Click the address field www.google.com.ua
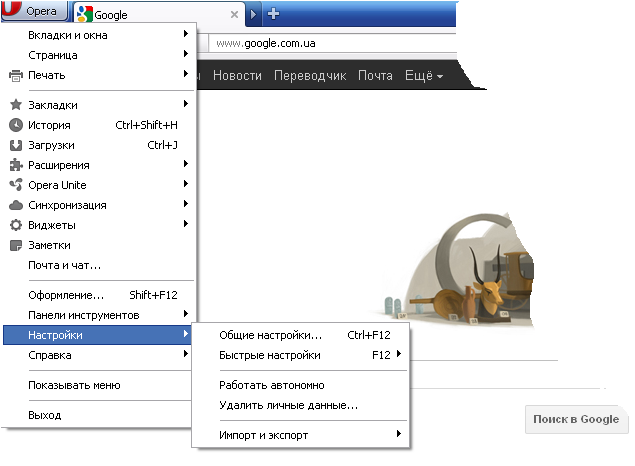The height and width of the screenshot is (466, 635). click(x=332, y=43)
